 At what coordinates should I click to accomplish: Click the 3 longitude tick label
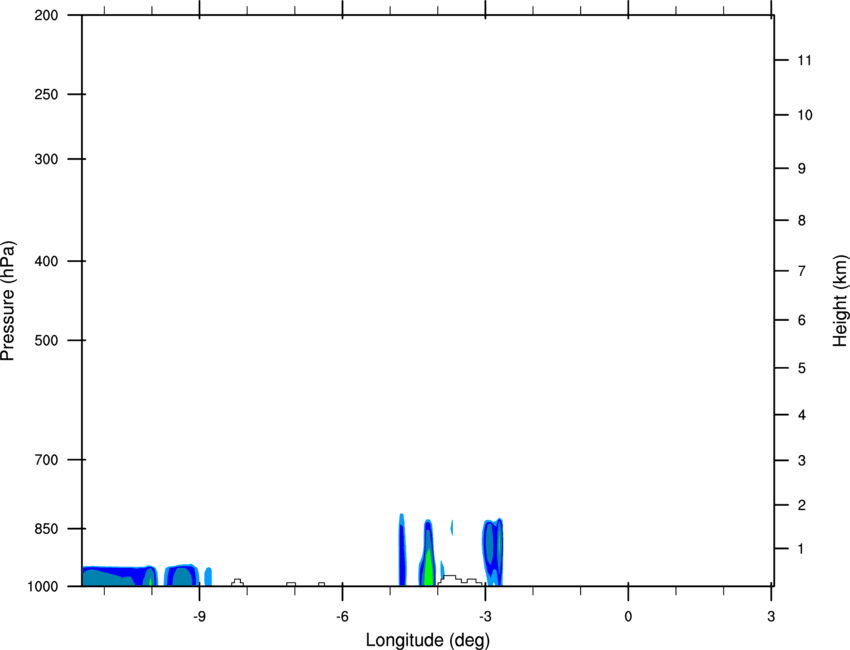771,617
